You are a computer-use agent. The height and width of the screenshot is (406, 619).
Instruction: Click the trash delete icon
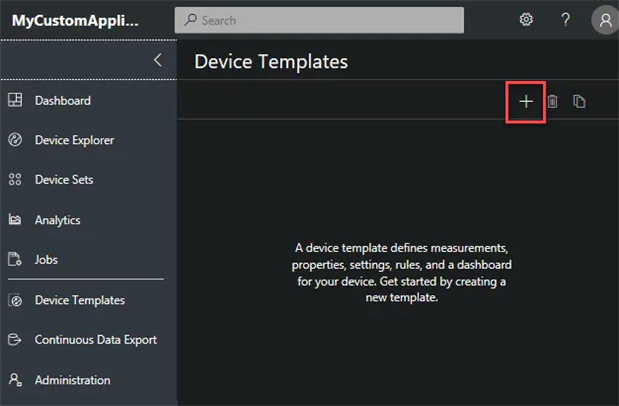click(x=552, y=102)
